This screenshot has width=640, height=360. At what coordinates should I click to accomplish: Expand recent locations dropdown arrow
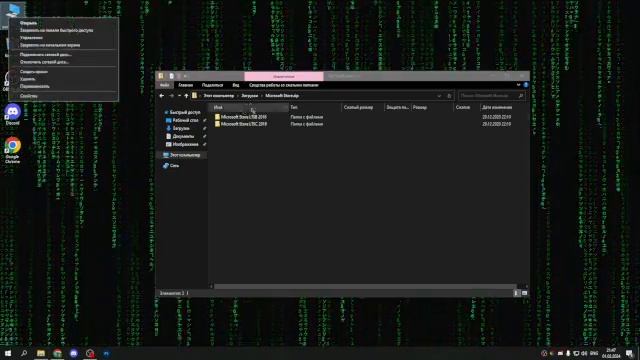coord(179,96)
